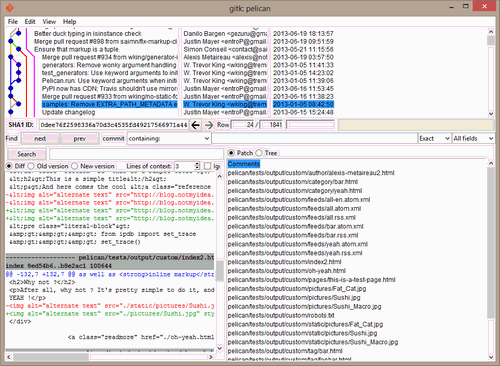
Task: Open feeds/yeah.rss.xml in file list
Action: [295, 253]
